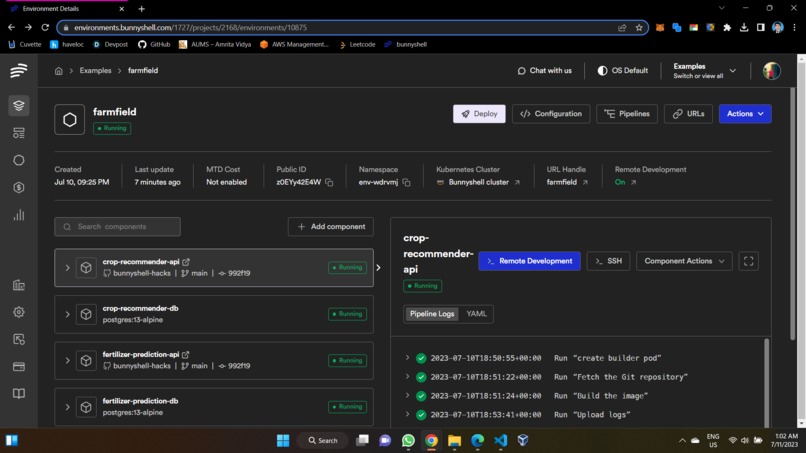Viewport: 806px width, 453px height.
Task: Expand component panel to fullscreen
Action: [748, 261]
